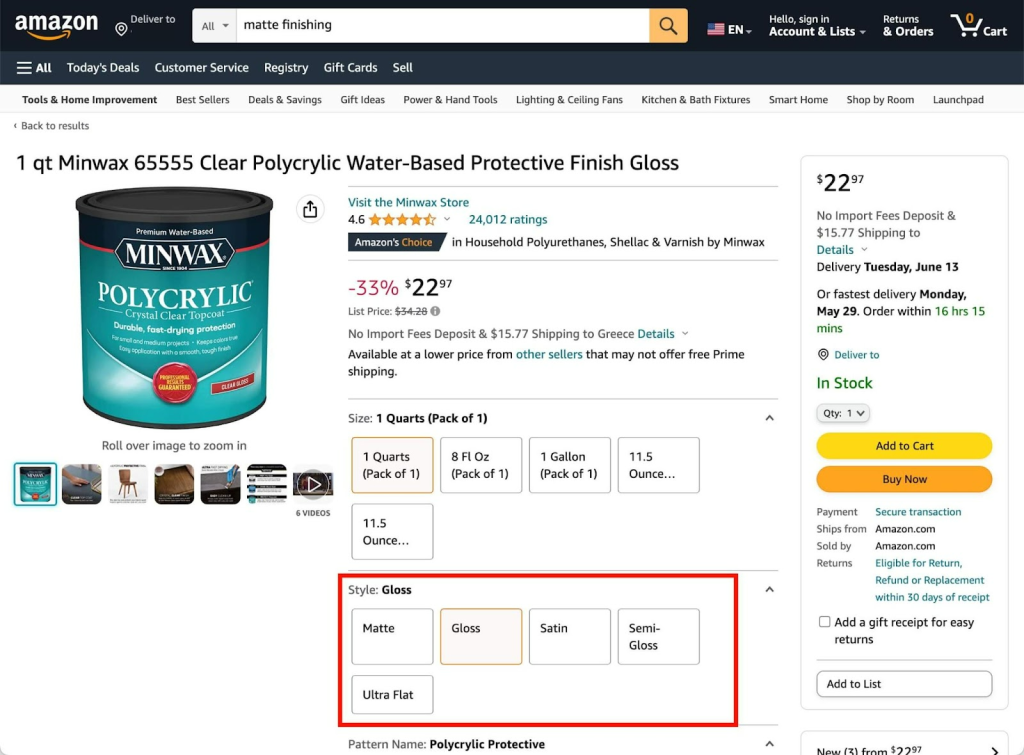Screen dimensions: 1024x755
Task: Open the hamburger All menu
Action: point(34,68)
